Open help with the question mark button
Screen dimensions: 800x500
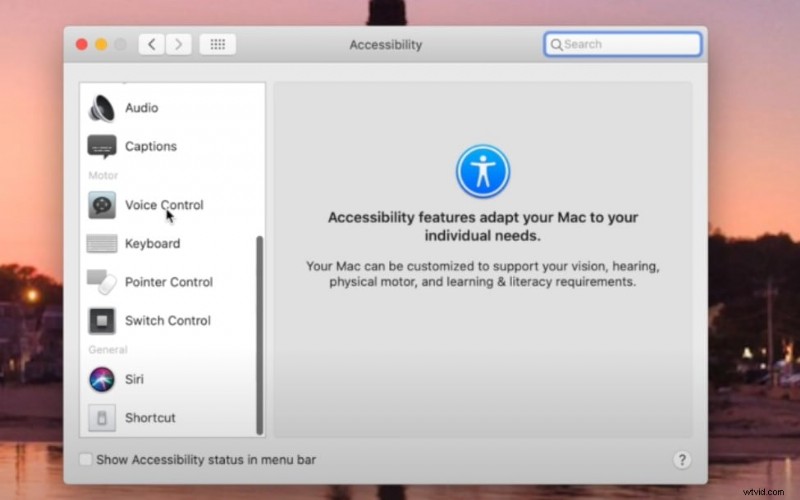click(682, 460)
